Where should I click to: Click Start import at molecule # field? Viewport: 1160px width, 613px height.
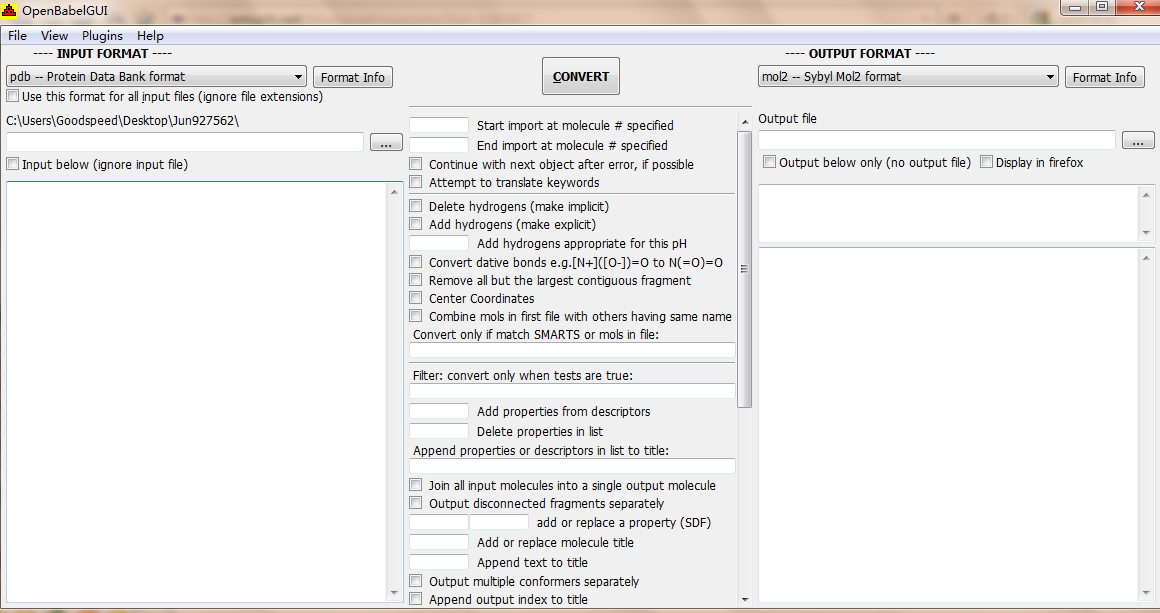[x=439, y=125]
